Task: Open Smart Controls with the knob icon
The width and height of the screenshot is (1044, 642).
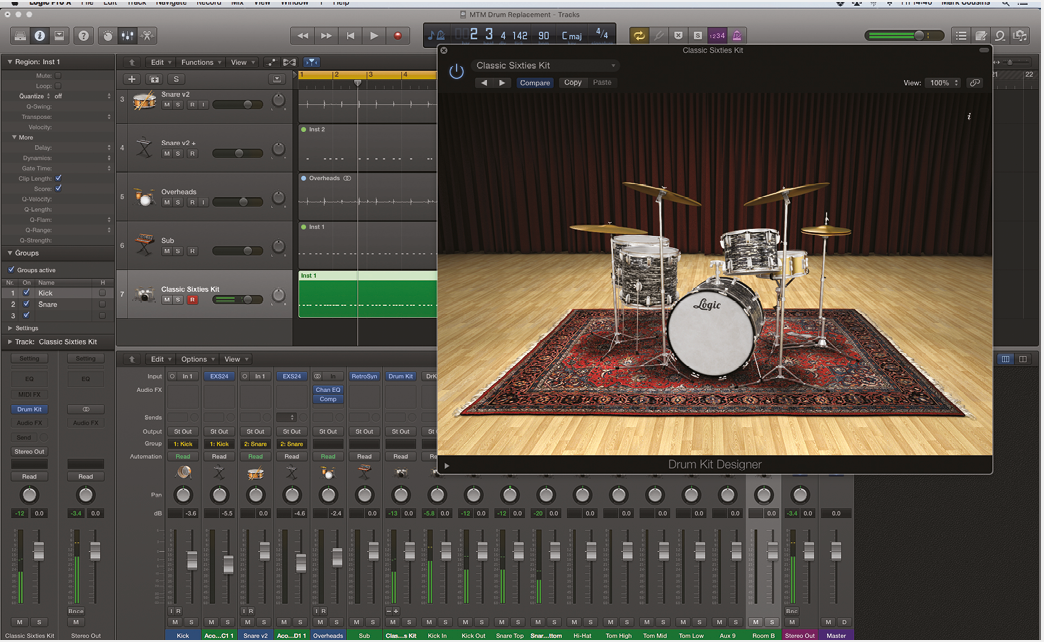Action: [x=108, y=36]
